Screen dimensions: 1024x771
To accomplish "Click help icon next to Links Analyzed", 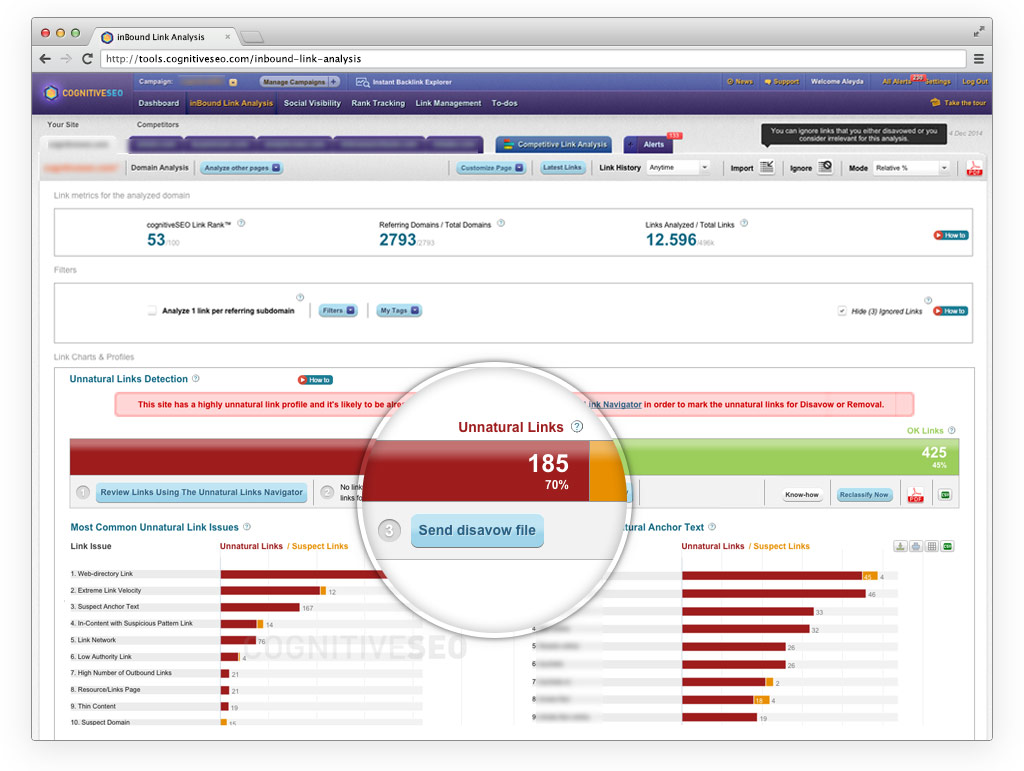I will 744,223.
